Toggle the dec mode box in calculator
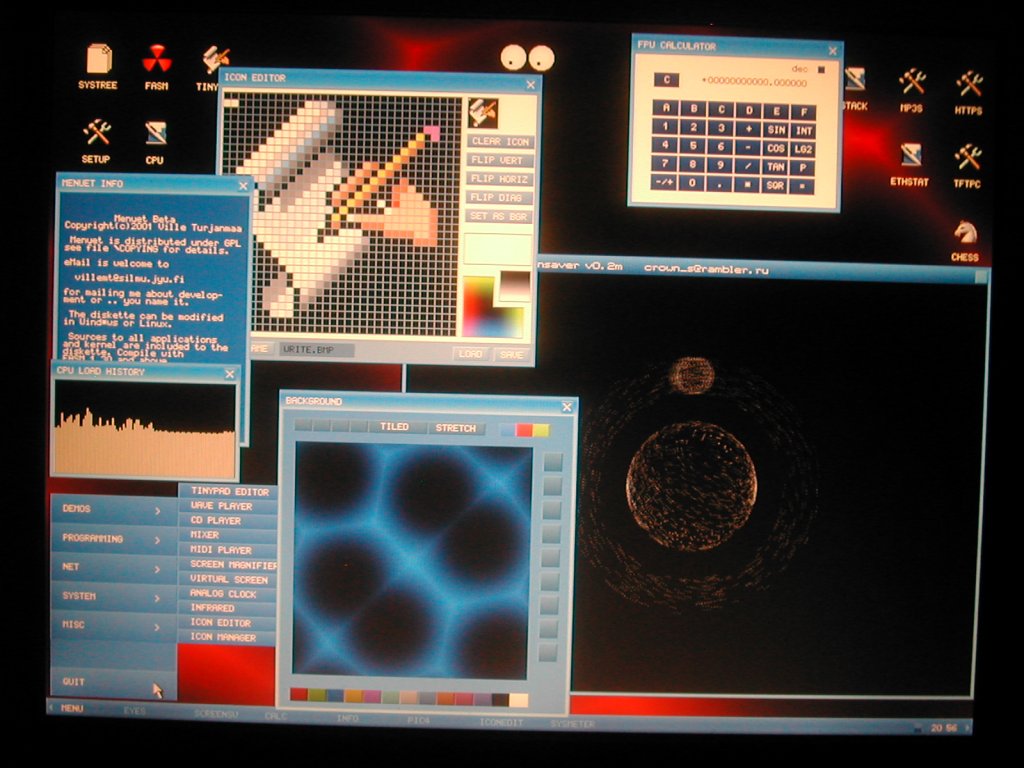1024x768 pixels. [x=821, y=69]
